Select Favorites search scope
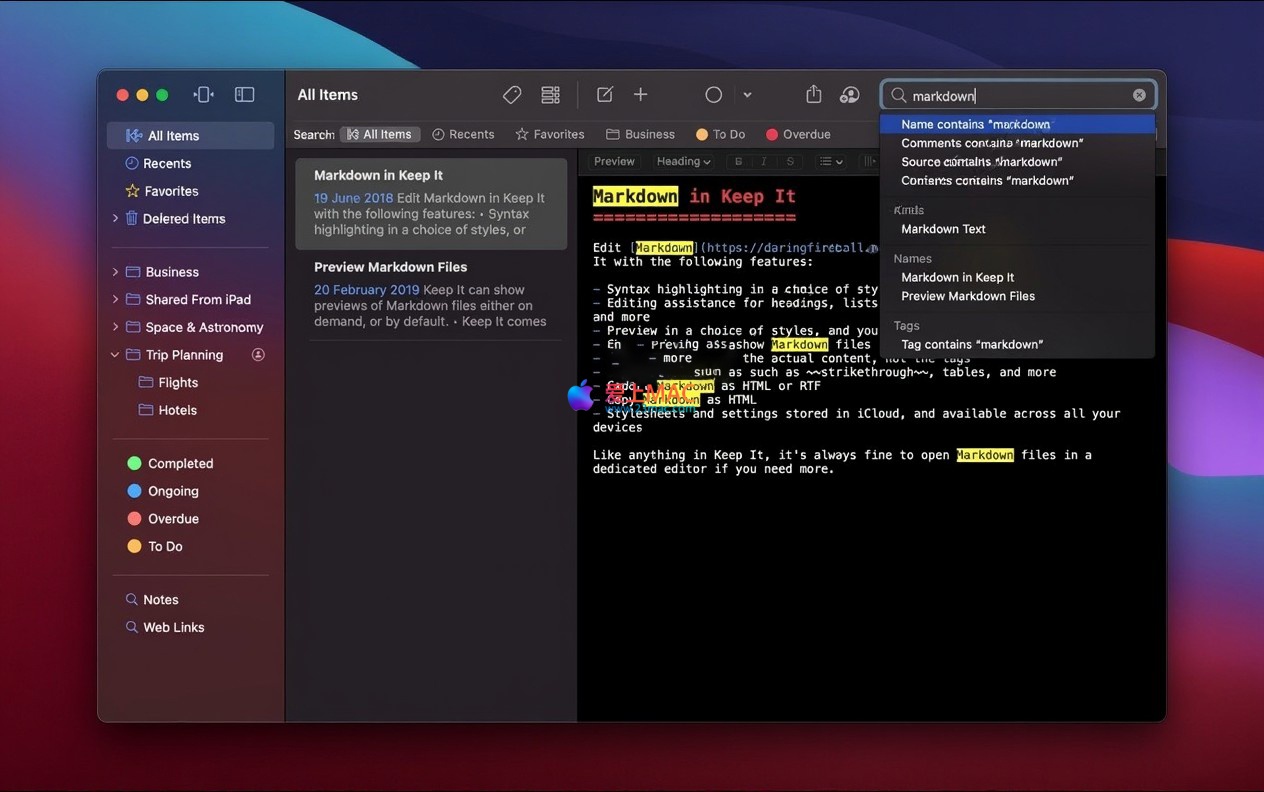Screen dimensions: 1264x792 tap(549, 134)
